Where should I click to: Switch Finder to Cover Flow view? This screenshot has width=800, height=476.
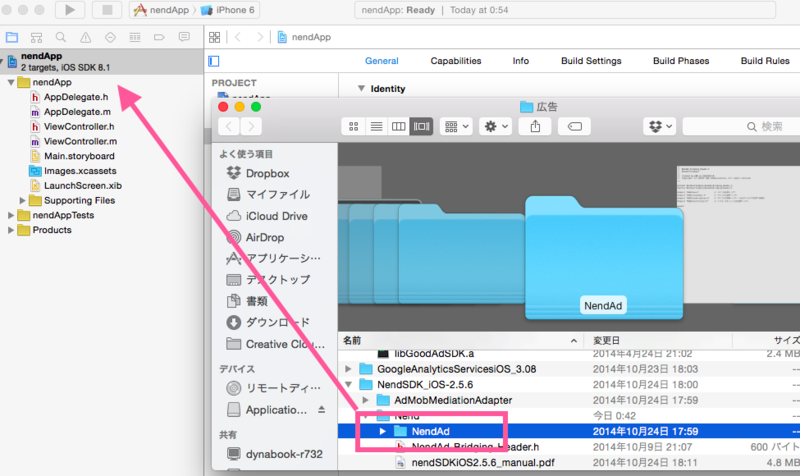(x=421, y=127)
